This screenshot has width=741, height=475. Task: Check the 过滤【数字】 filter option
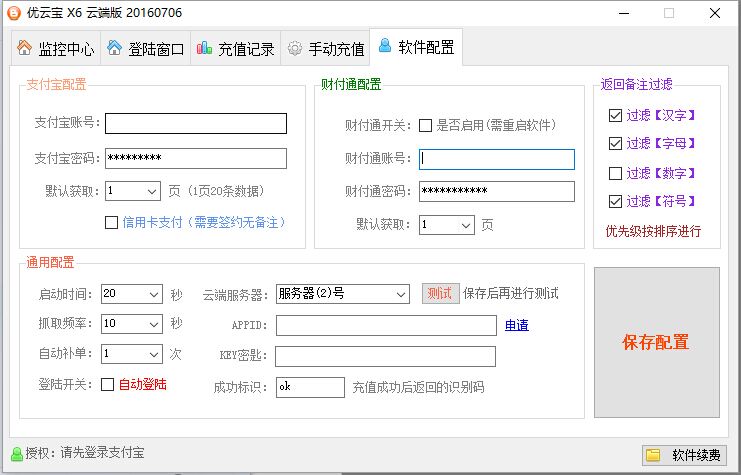pos(615,173)
